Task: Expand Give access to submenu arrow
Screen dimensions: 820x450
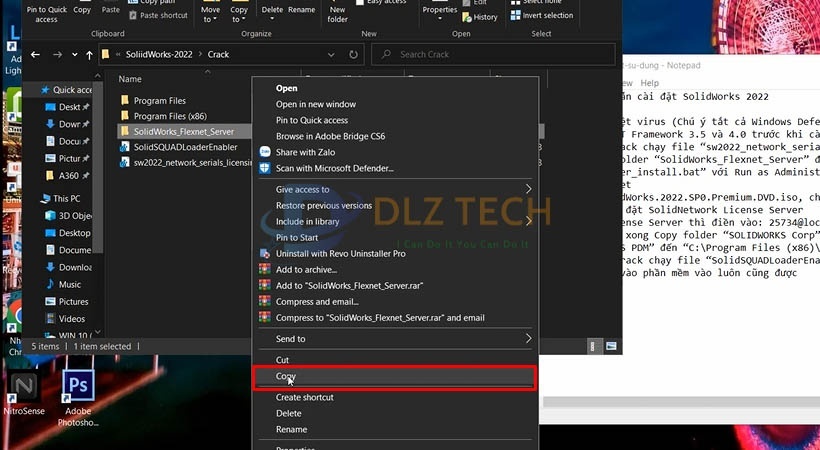Action: click(x=528, y=189)
